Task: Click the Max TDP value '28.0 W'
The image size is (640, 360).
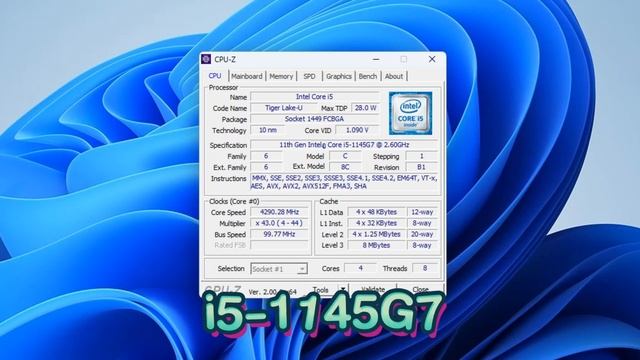Action: [x=365, y=108]
